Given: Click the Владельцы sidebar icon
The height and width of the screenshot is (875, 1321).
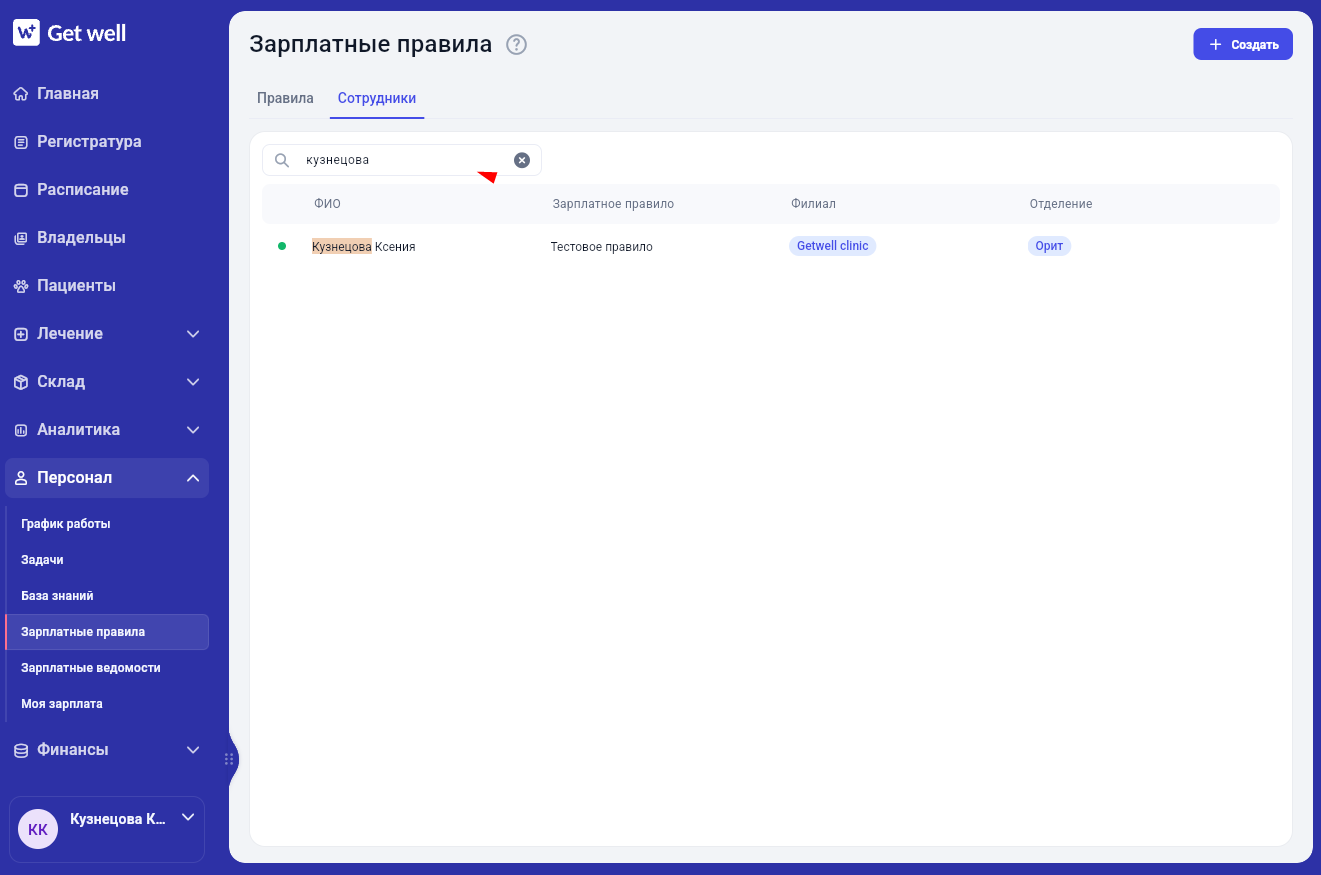Looking at the screenshot, I should [x=21, y=238].
